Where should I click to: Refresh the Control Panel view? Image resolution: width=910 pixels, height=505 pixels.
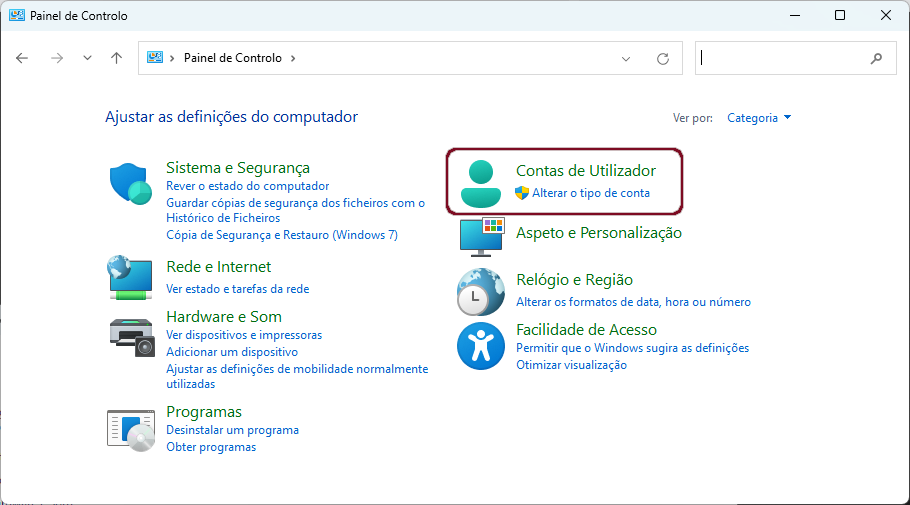663,59
